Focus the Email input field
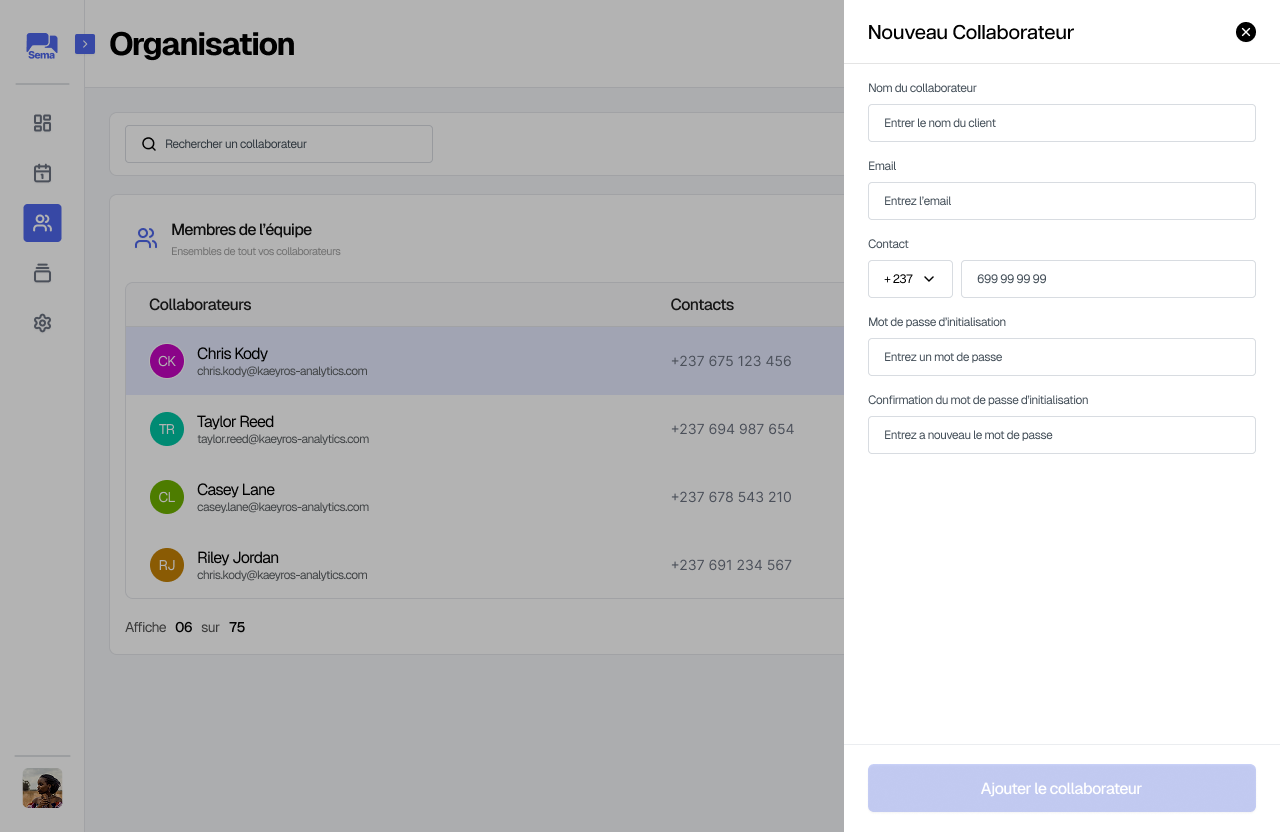This screenshot has height=832, width=1280. [x=1061, y=201]
